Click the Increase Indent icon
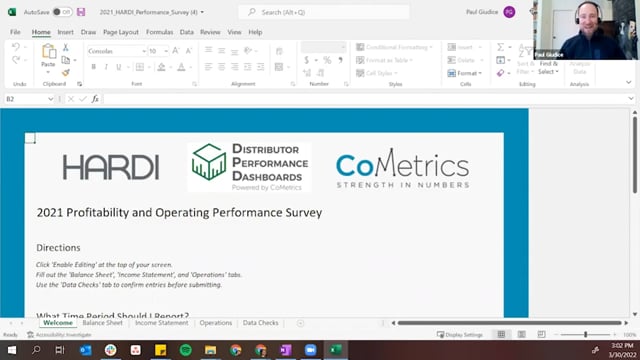Image resolution: width=640 pixels, height=360 pixels. pos(260,67)
